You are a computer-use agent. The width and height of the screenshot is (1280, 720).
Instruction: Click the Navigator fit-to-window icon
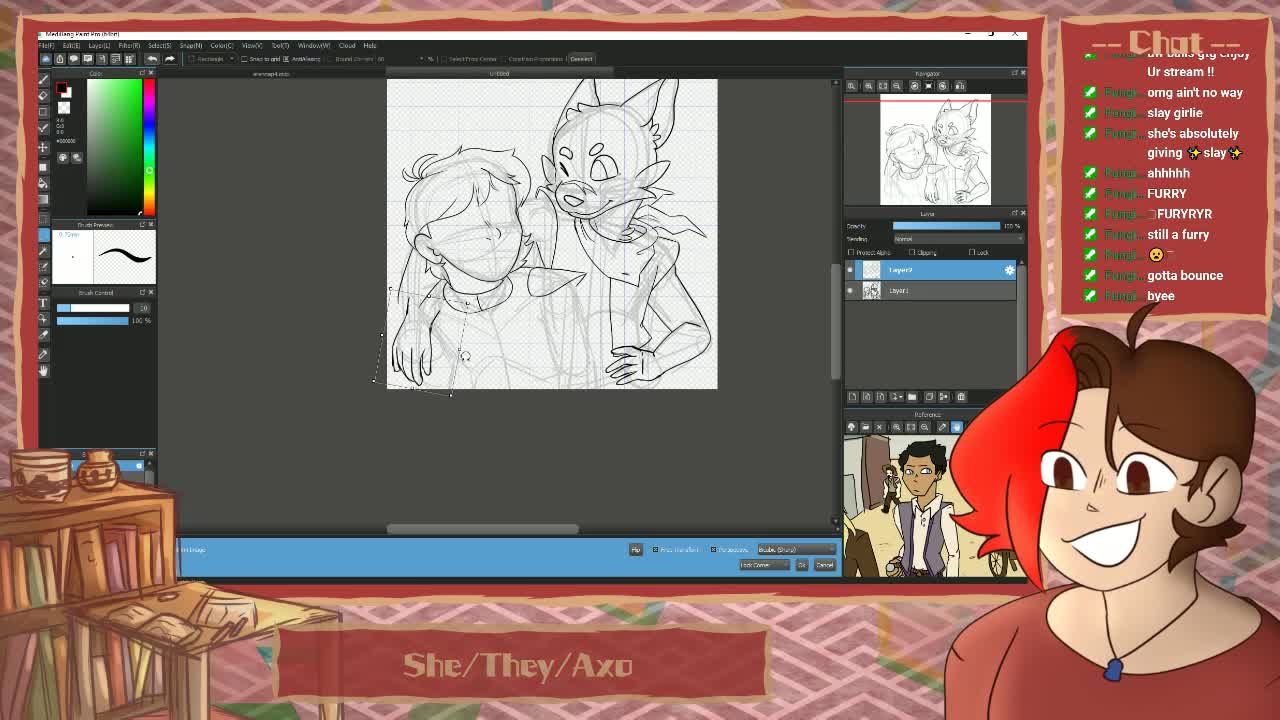click(x=883, y=86)
